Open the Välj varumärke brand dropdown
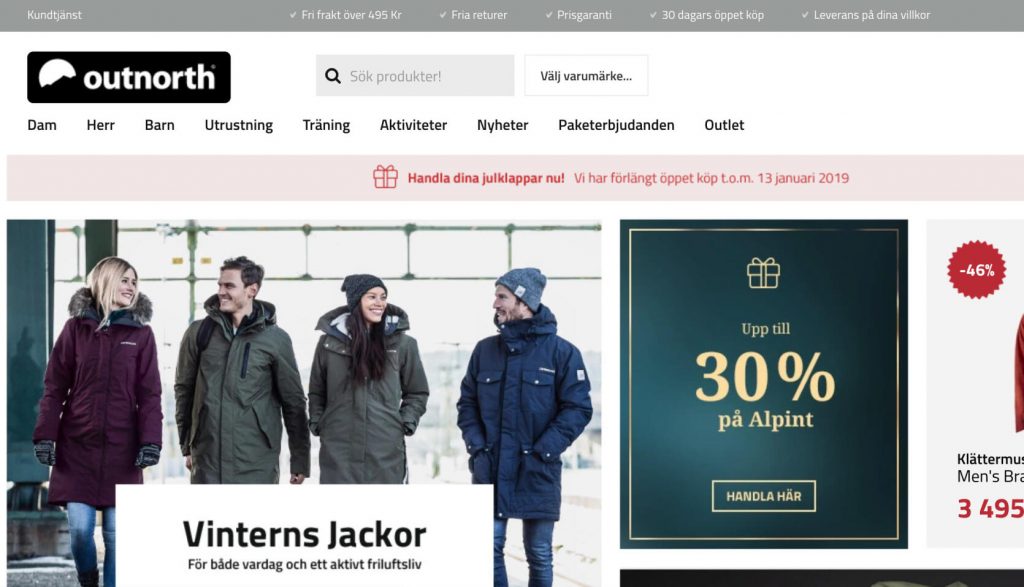This screenshot has width=1024, height=587. tap(586, 76)
